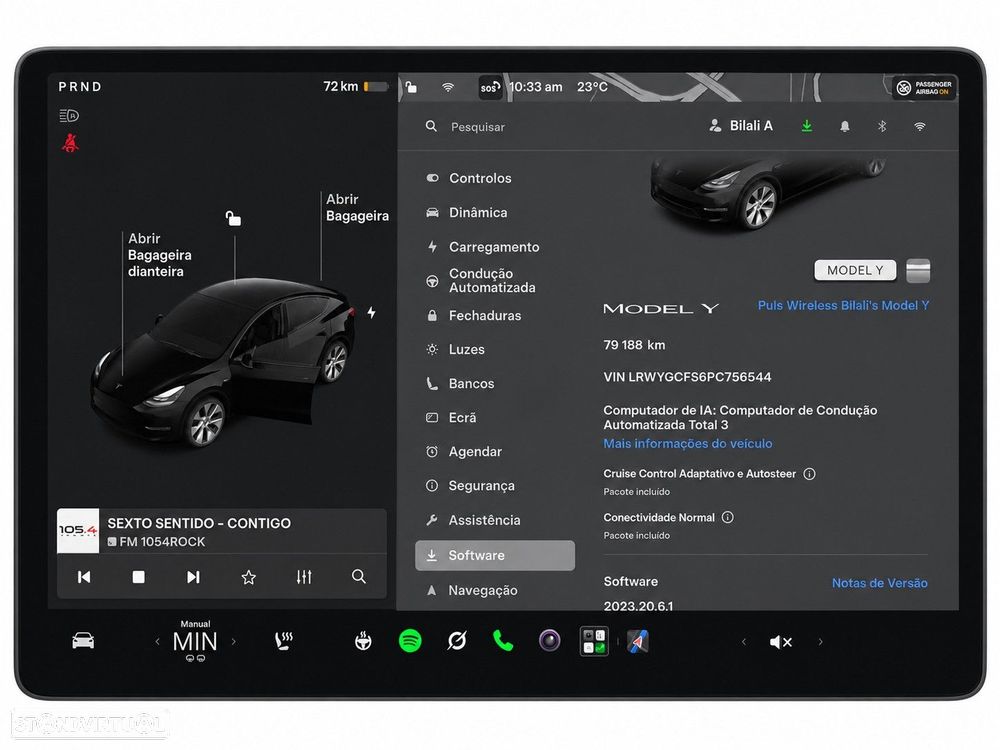Skip to previous radio station
This screenshot has width=1000, height=750.
[84, 577]
